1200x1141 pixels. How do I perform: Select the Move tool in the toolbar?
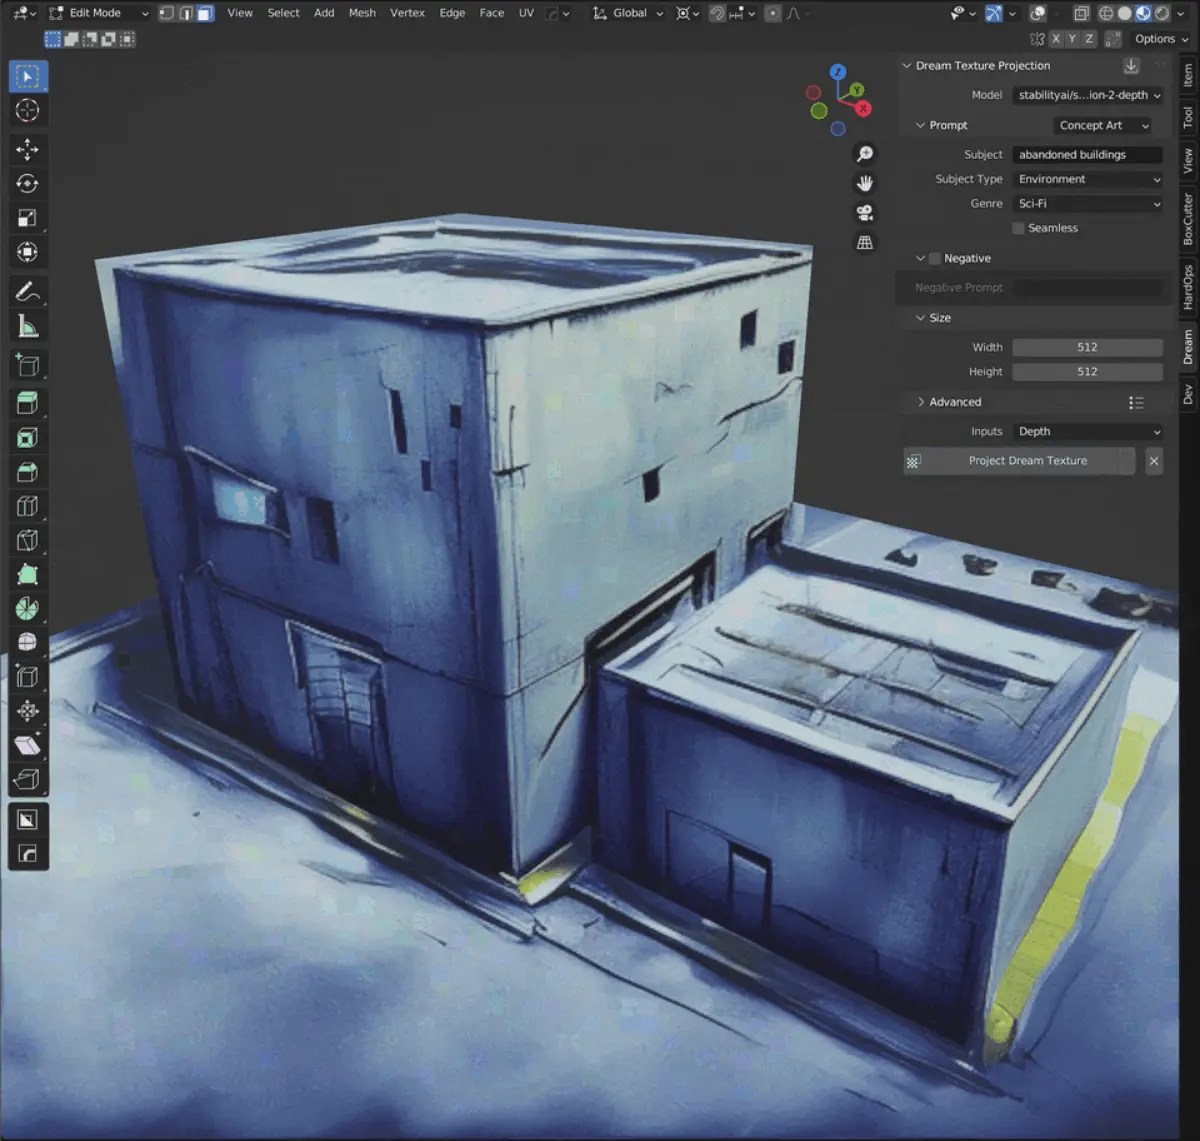27,149
